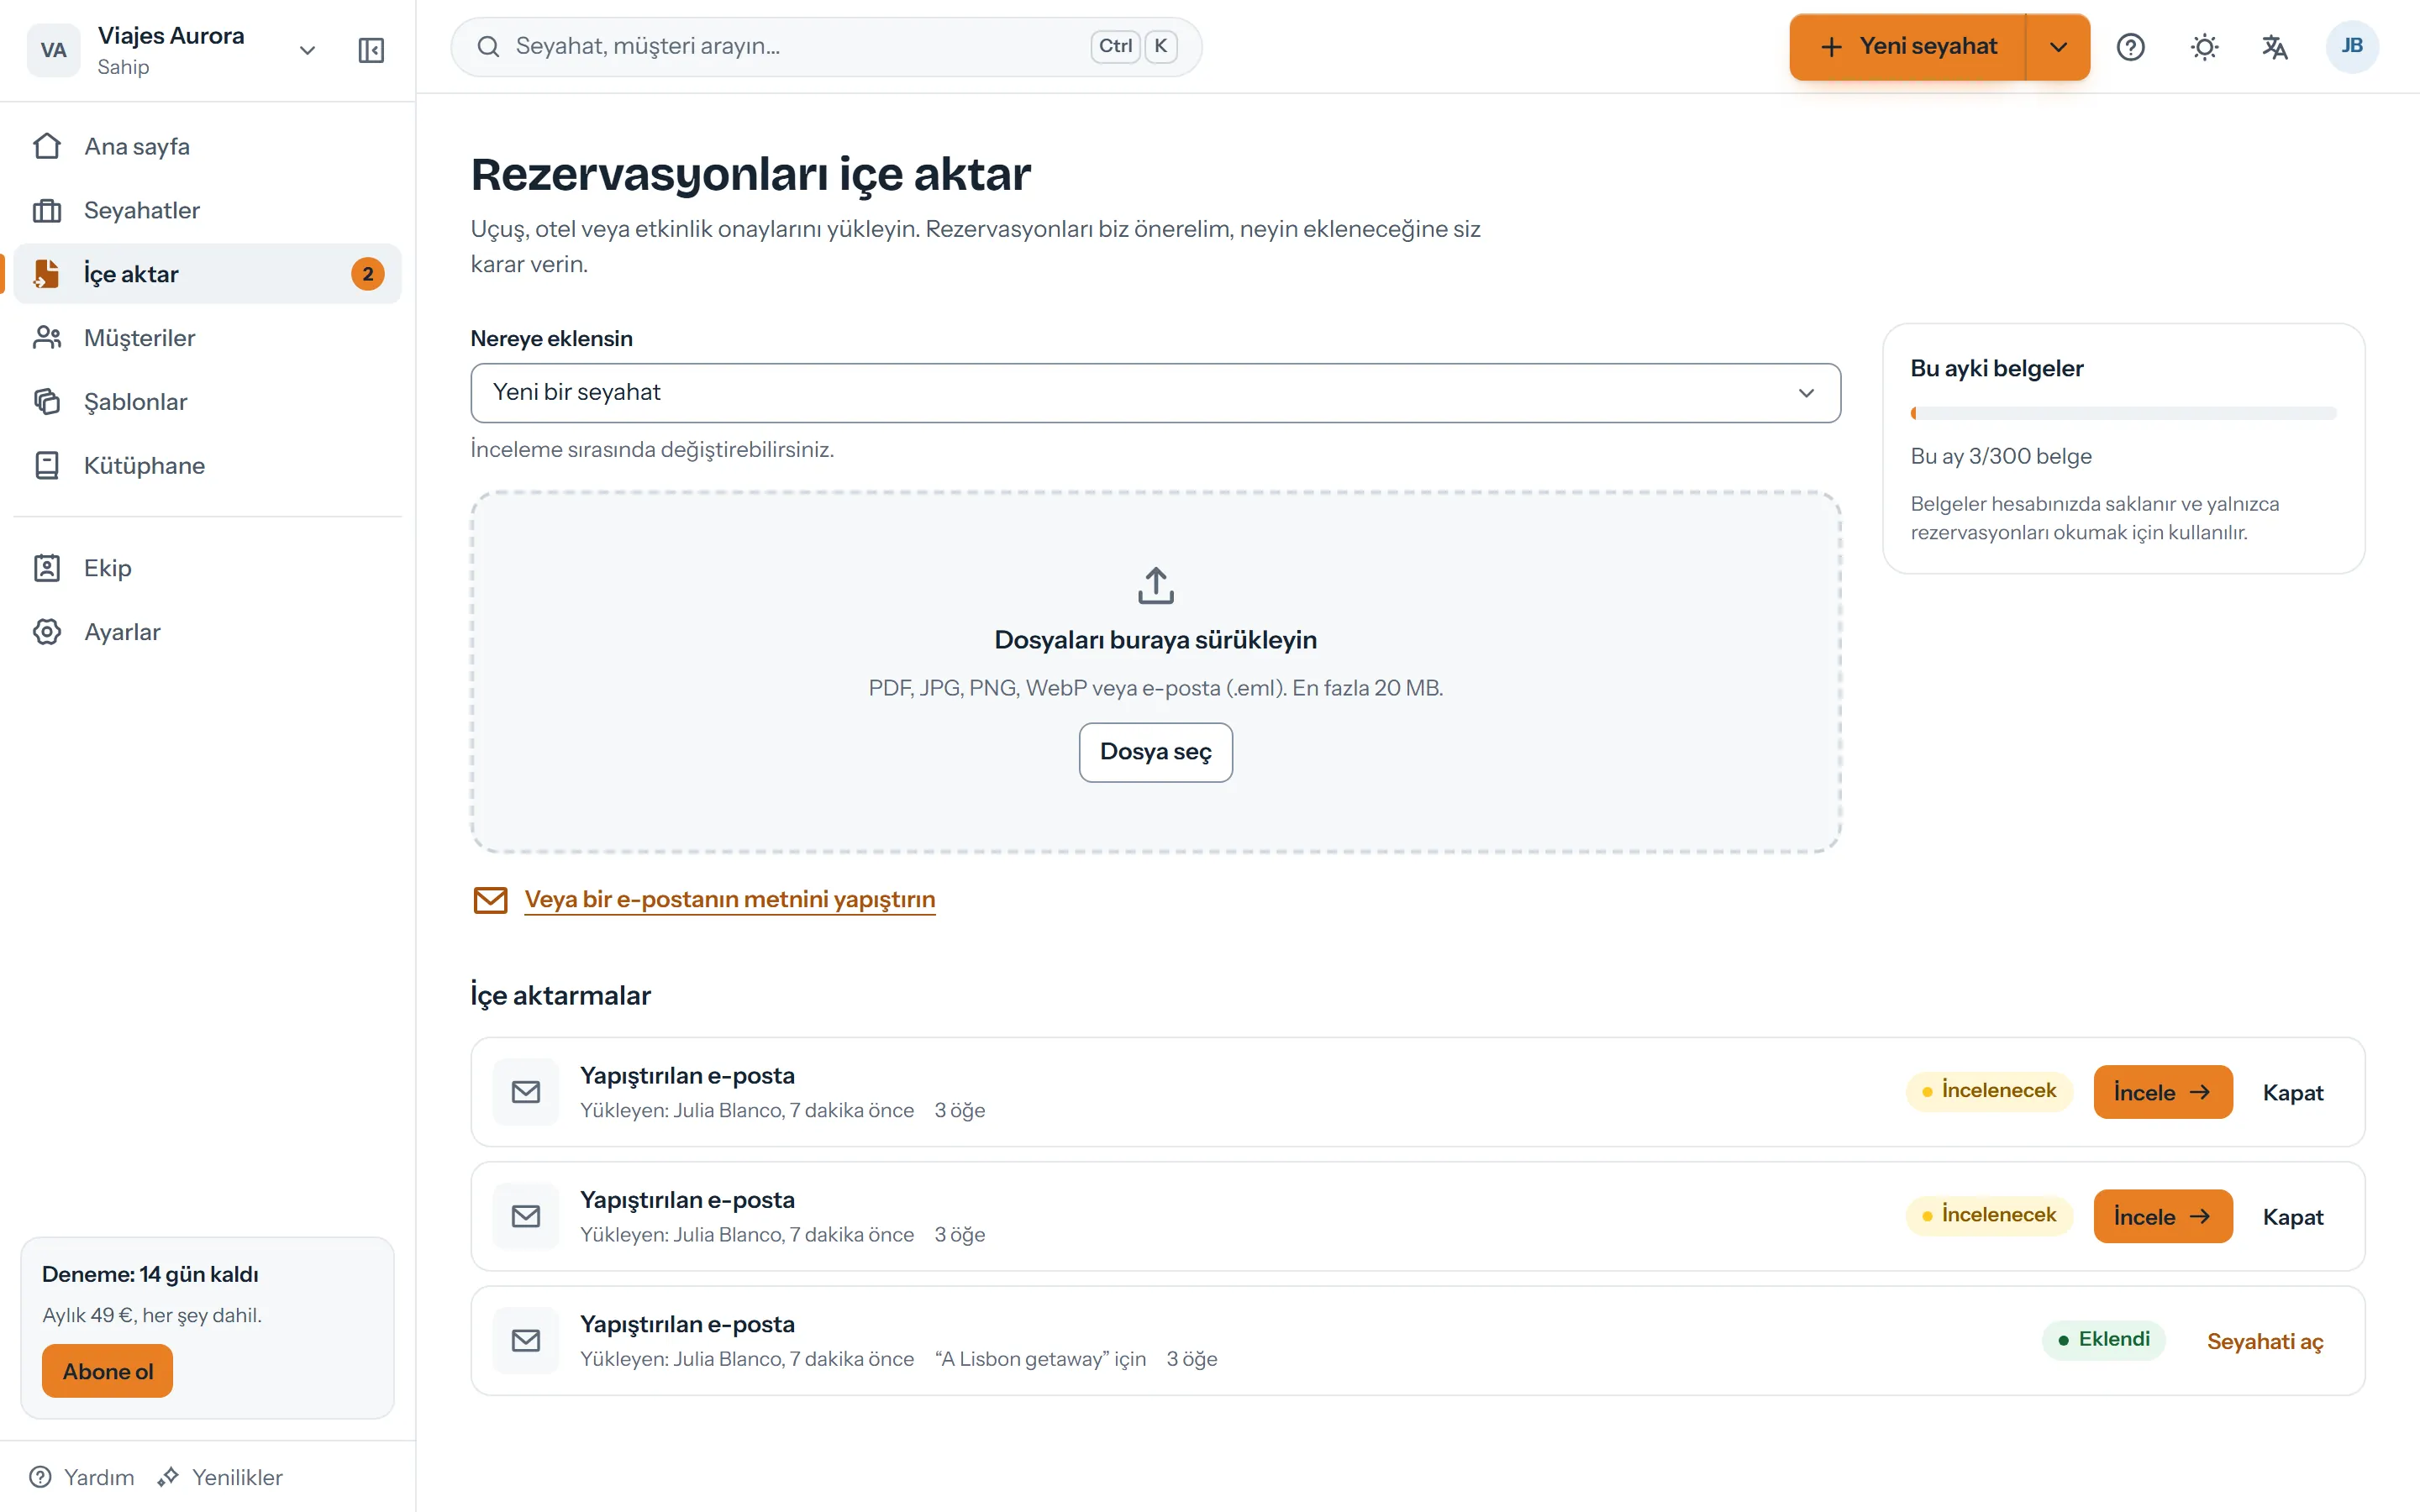Viewport: 2420px width, 1512px height.
Task: Focus the Seyahat, müşteri arayın search field
Action: [x=826, y=47]
